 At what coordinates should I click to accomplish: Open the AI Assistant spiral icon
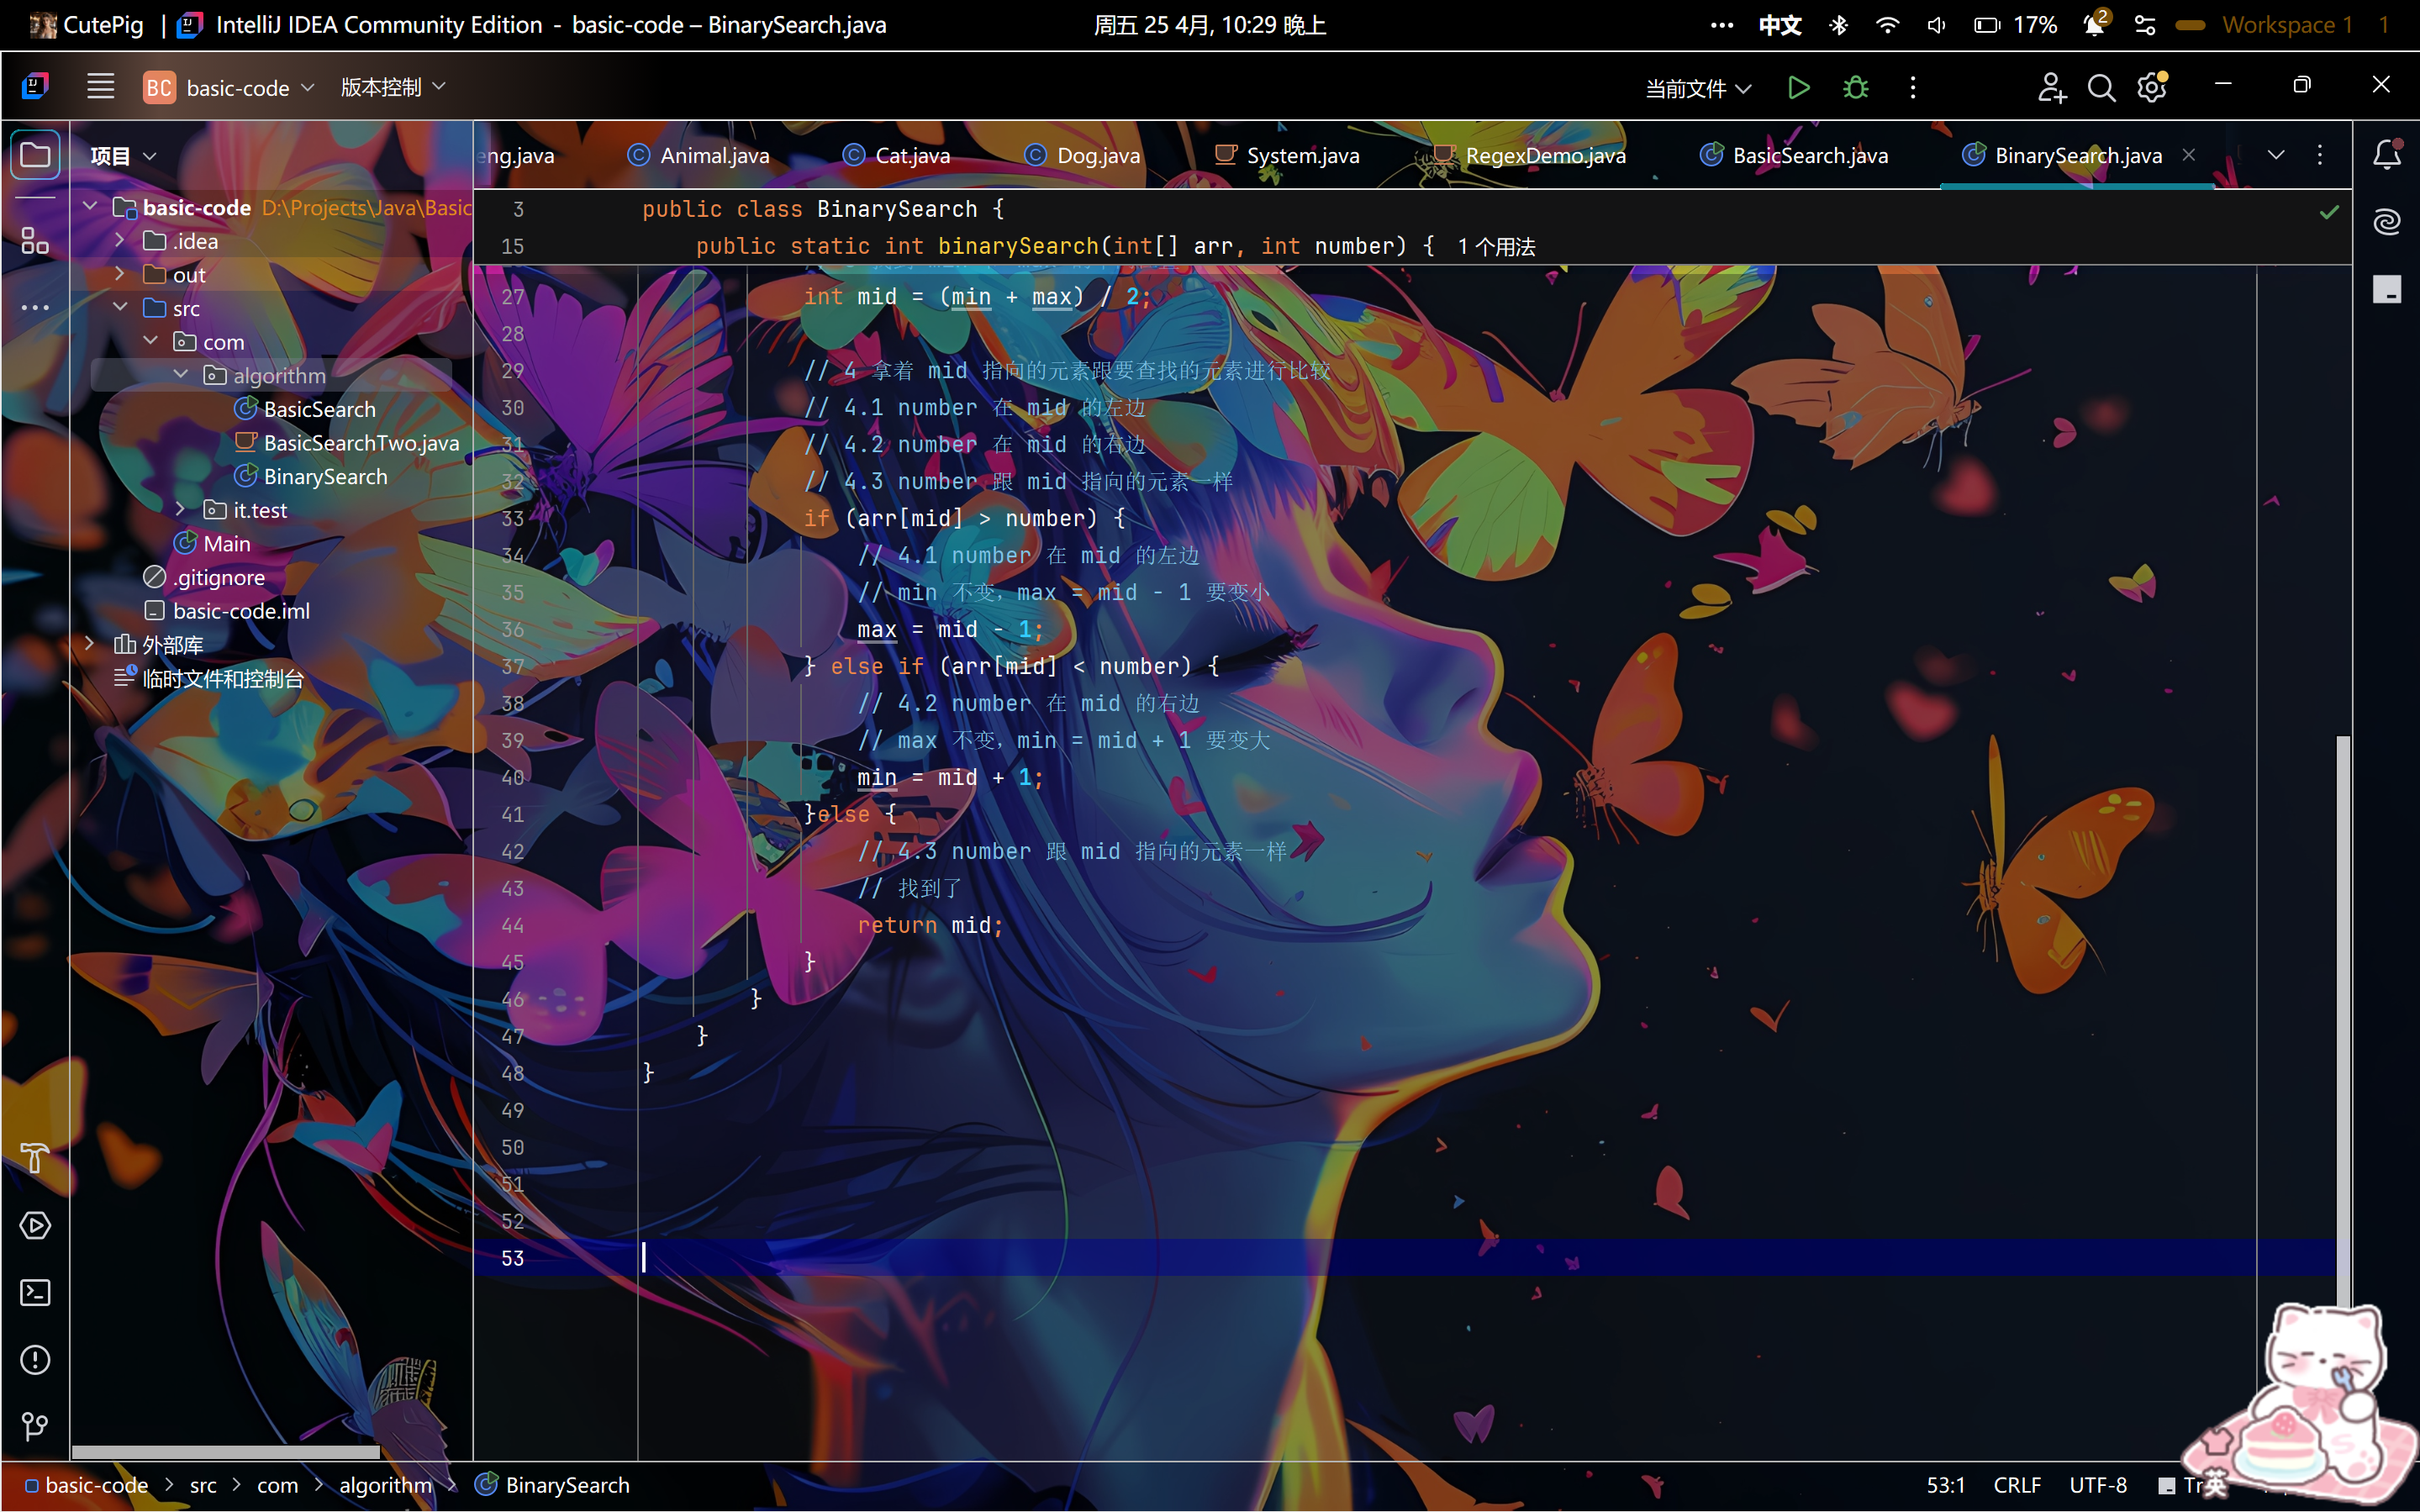pos(2387,221)
